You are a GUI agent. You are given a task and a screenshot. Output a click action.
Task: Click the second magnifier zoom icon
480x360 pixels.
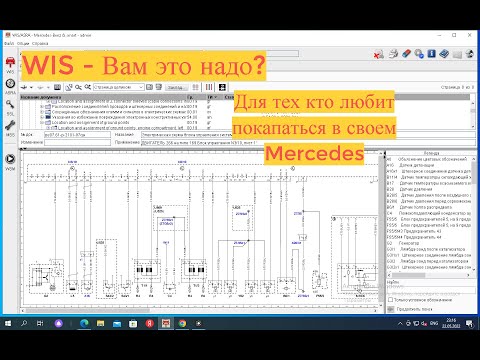coord(87,87)
